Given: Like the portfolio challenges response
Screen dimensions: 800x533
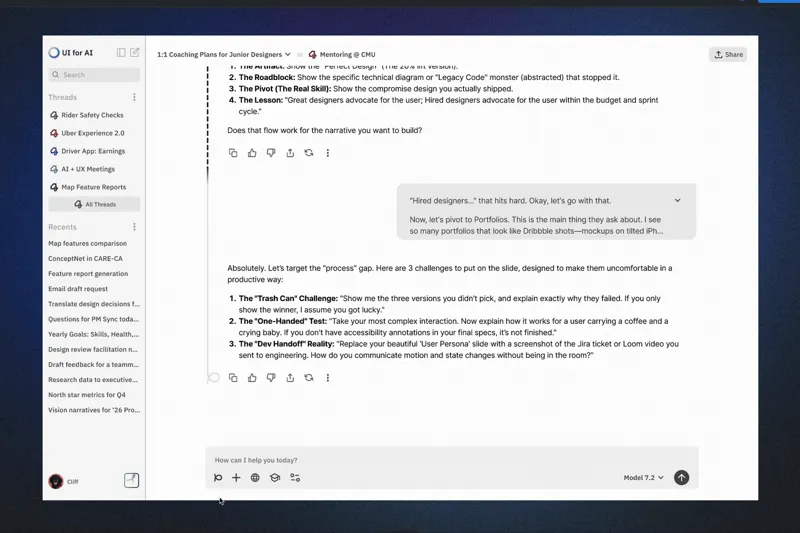Looking at the screenshot, I should coord(252,378).
